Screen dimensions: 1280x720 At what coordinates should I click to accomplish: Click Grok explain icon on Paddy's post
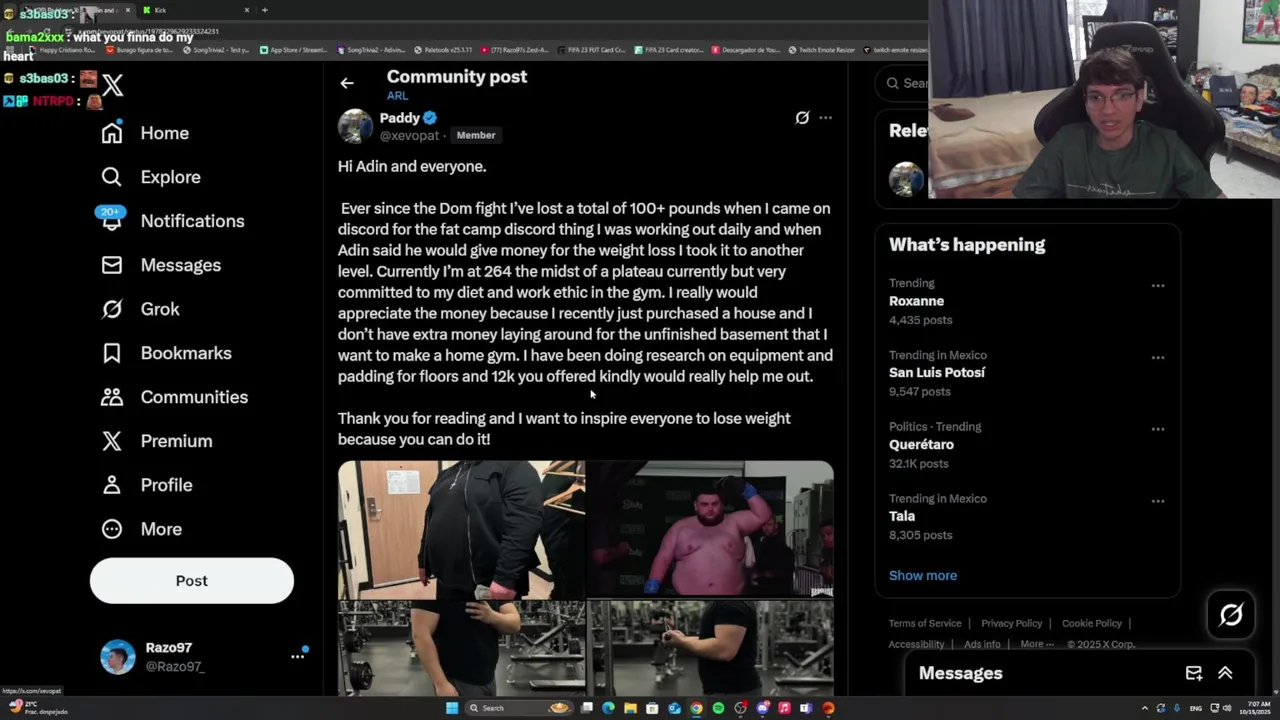[x=802, y=118]
